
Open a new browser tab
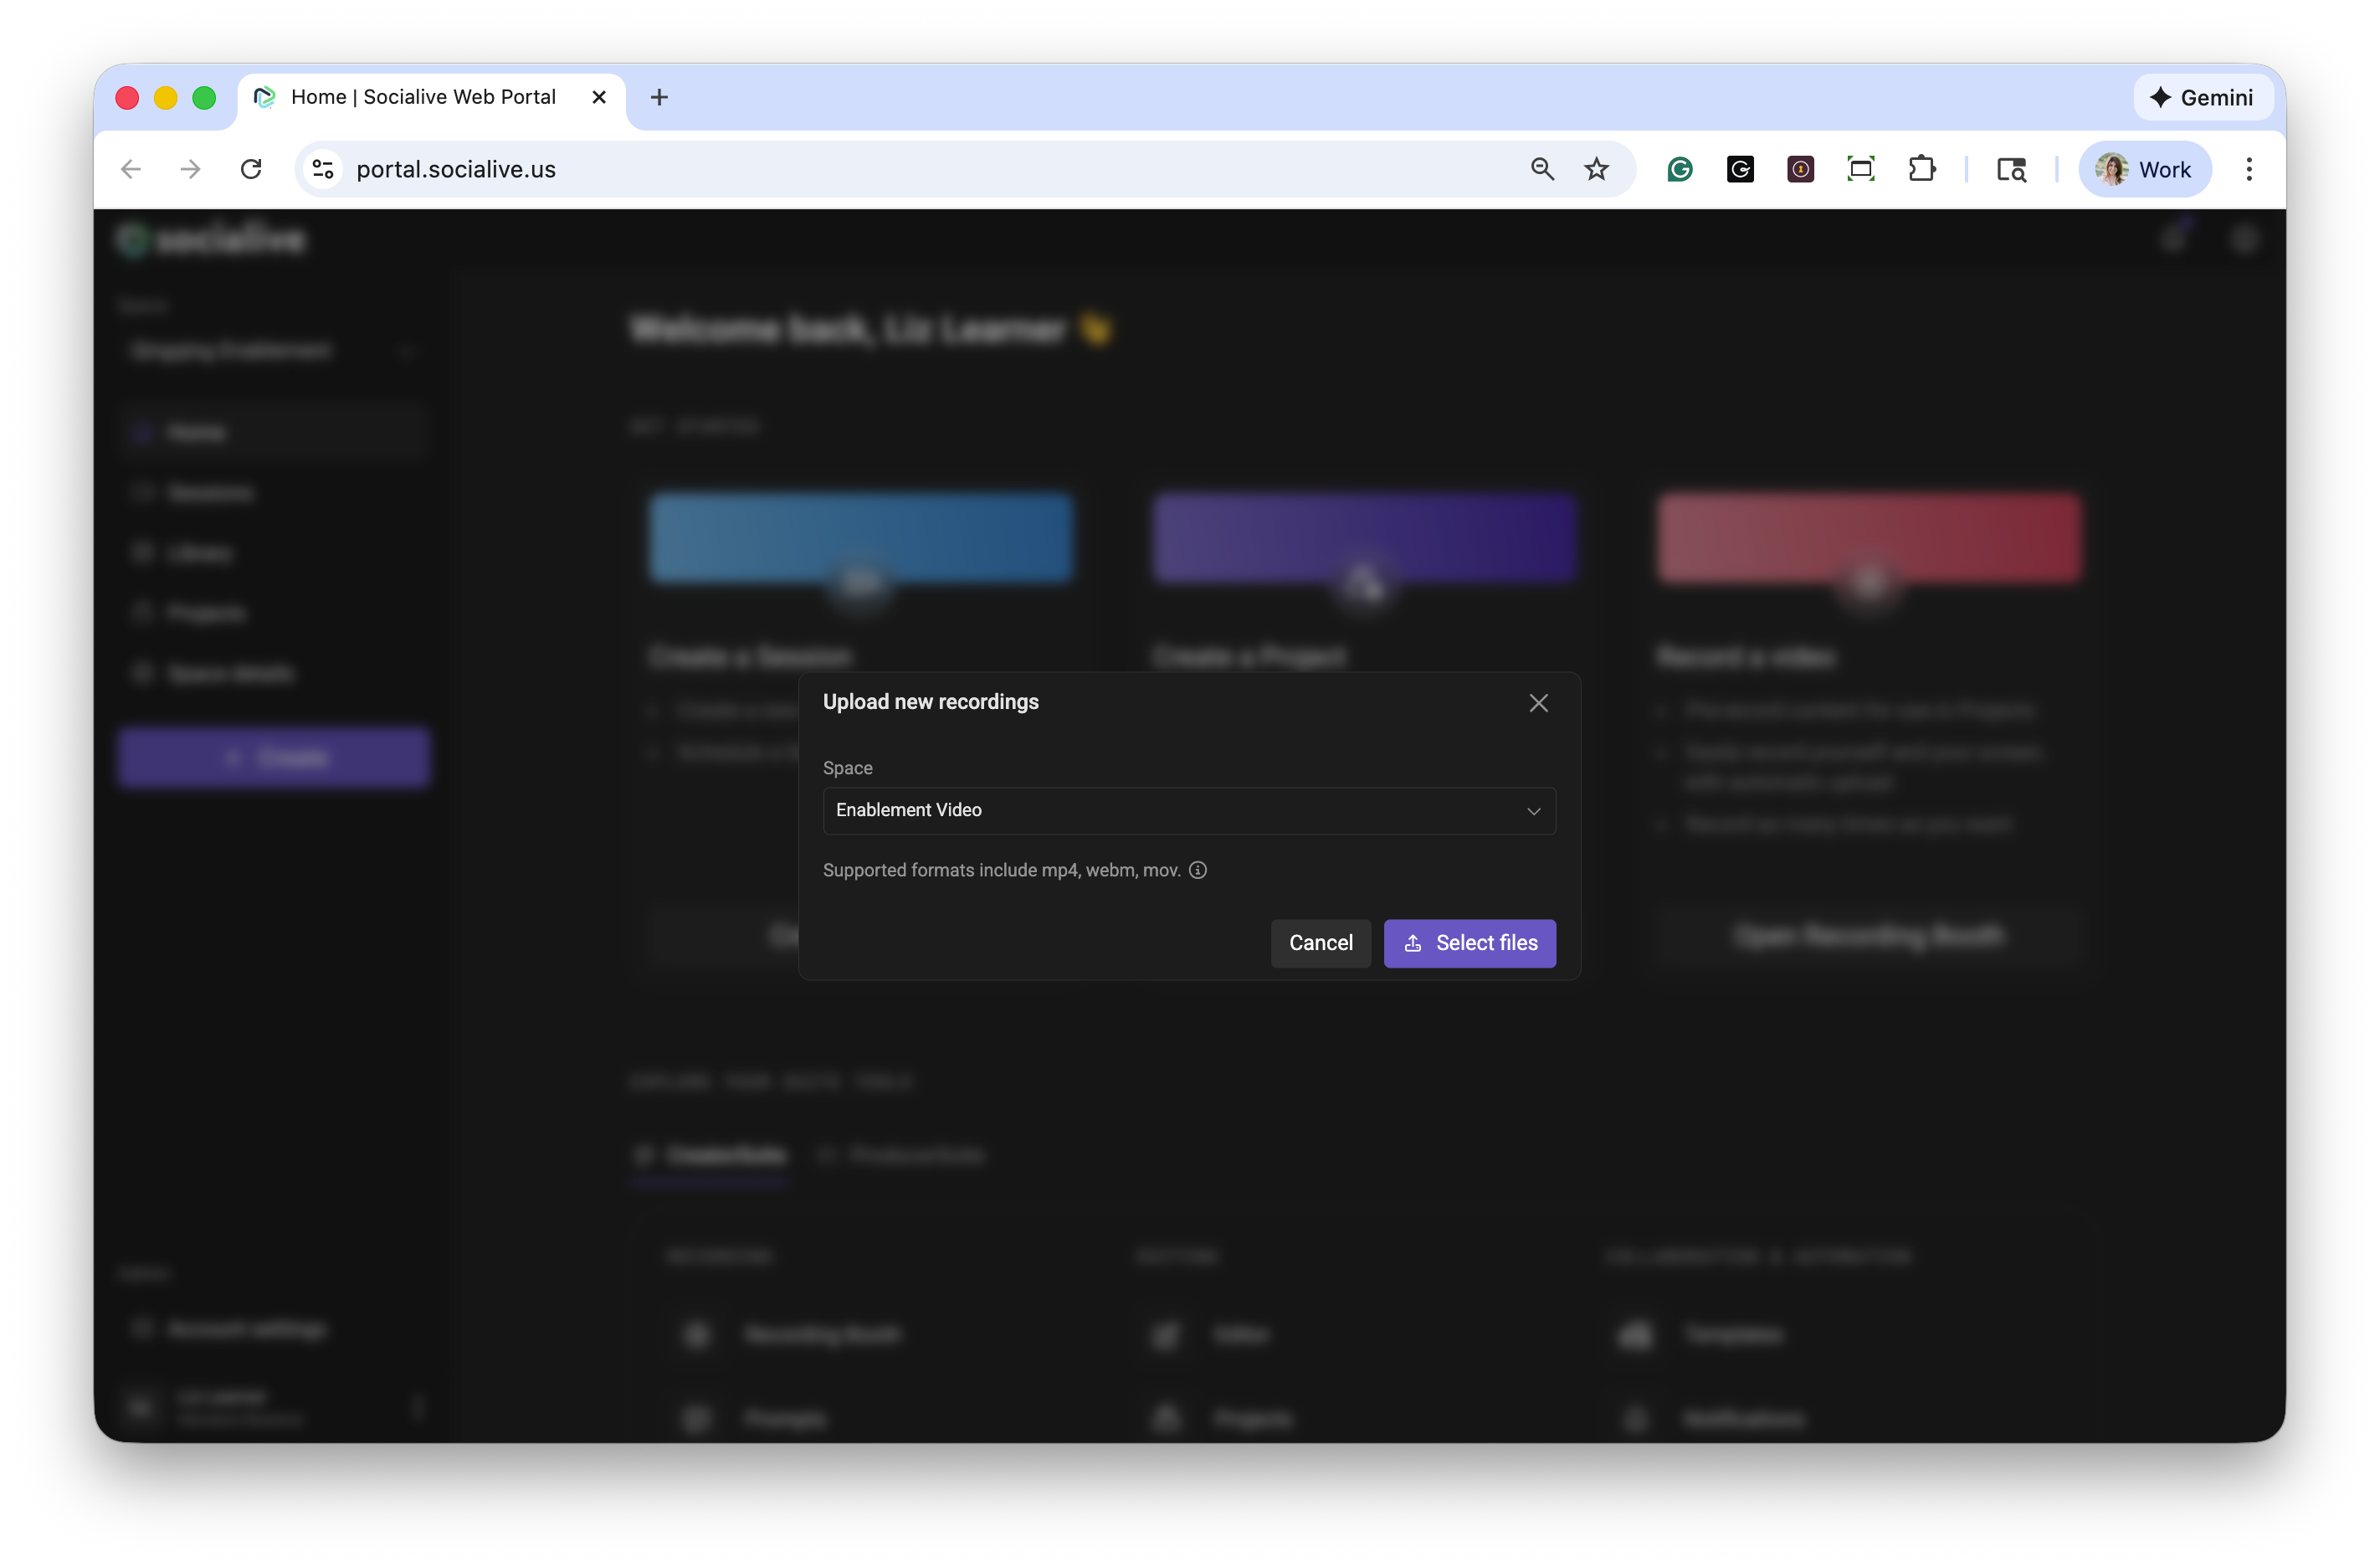click(659, 97)
